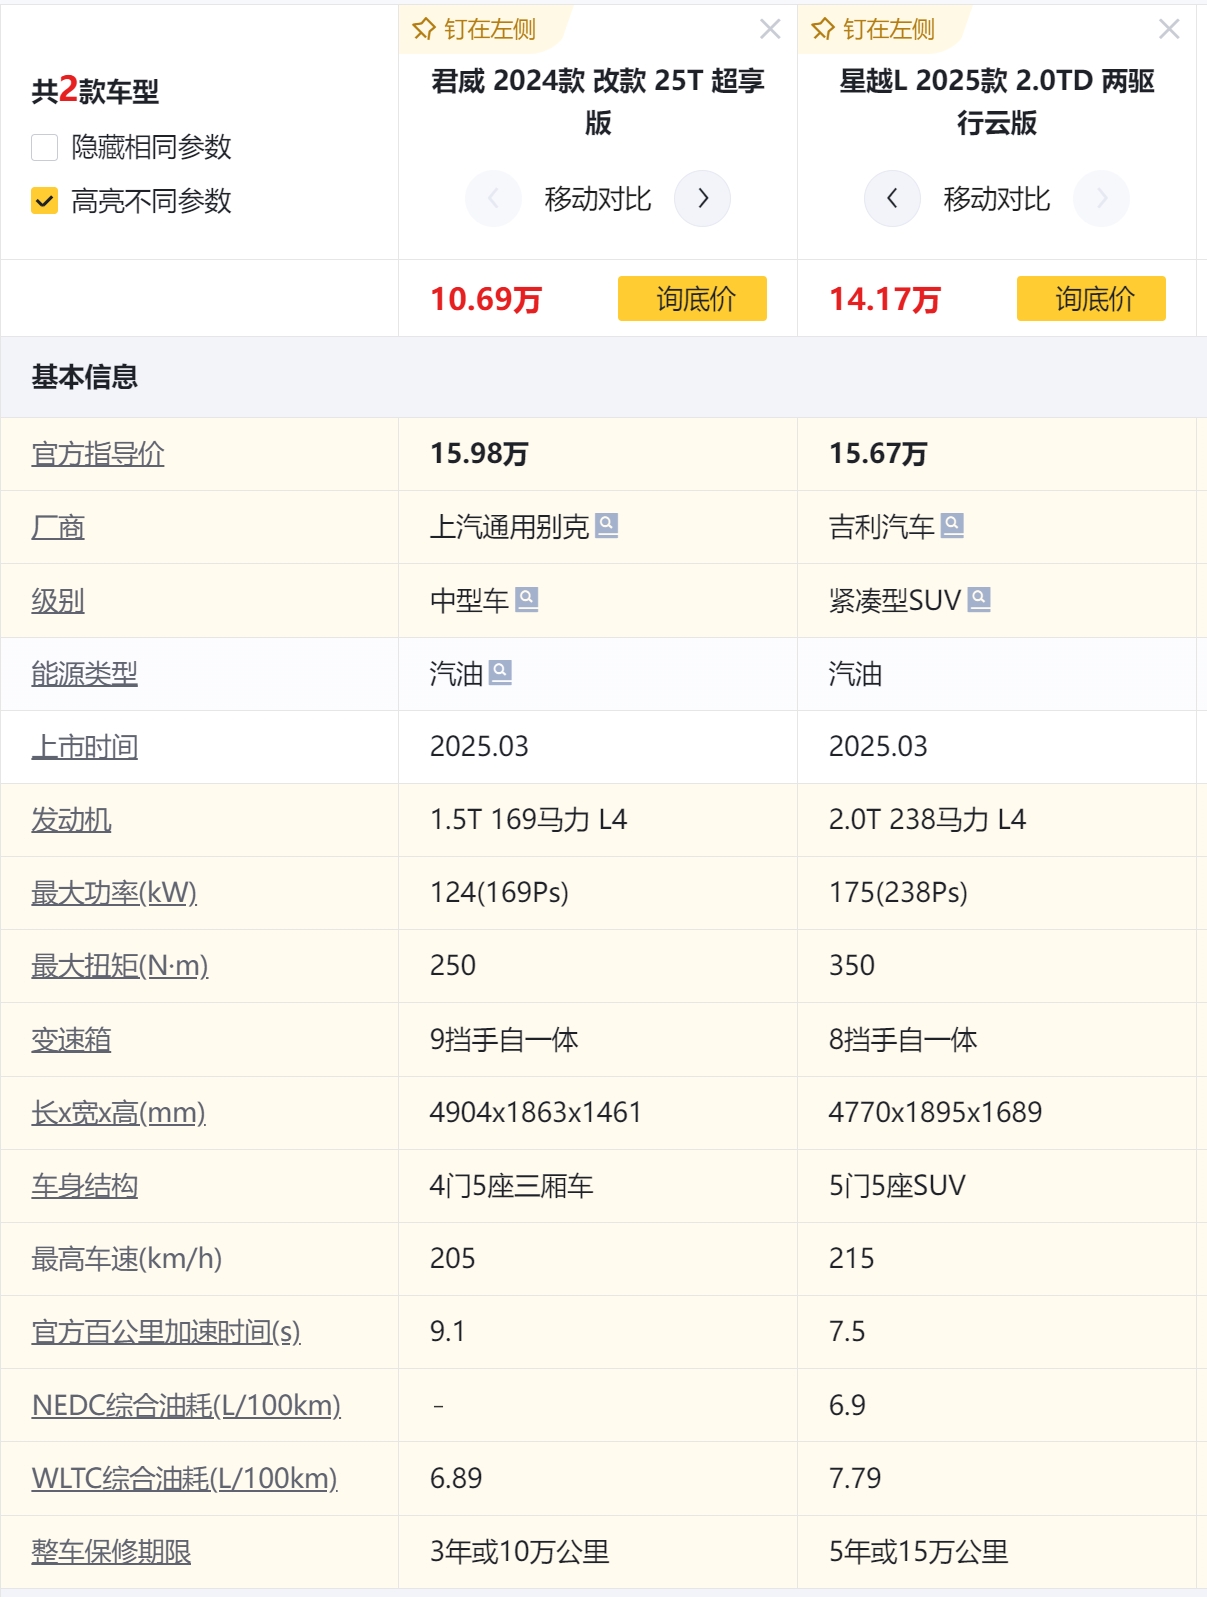
Task: Click 3年或10万公里 warranty value
Action: [519, 1552]
